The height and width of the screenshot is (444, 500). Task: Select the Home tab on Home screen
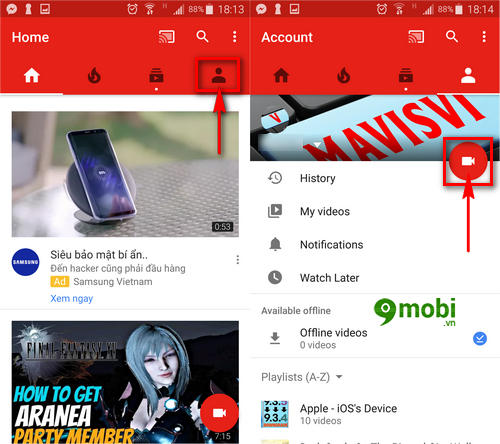pos(32,75)
